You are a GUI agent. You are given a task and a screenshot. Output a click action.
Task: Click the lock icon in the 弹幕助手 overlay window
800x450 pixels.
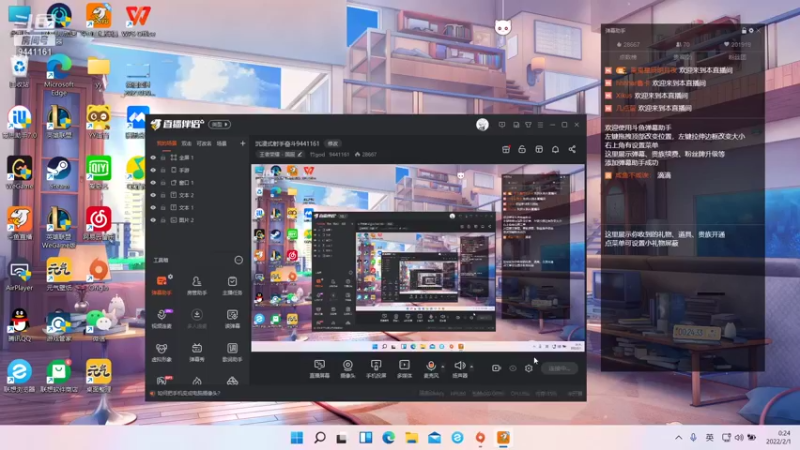(744, 31)
